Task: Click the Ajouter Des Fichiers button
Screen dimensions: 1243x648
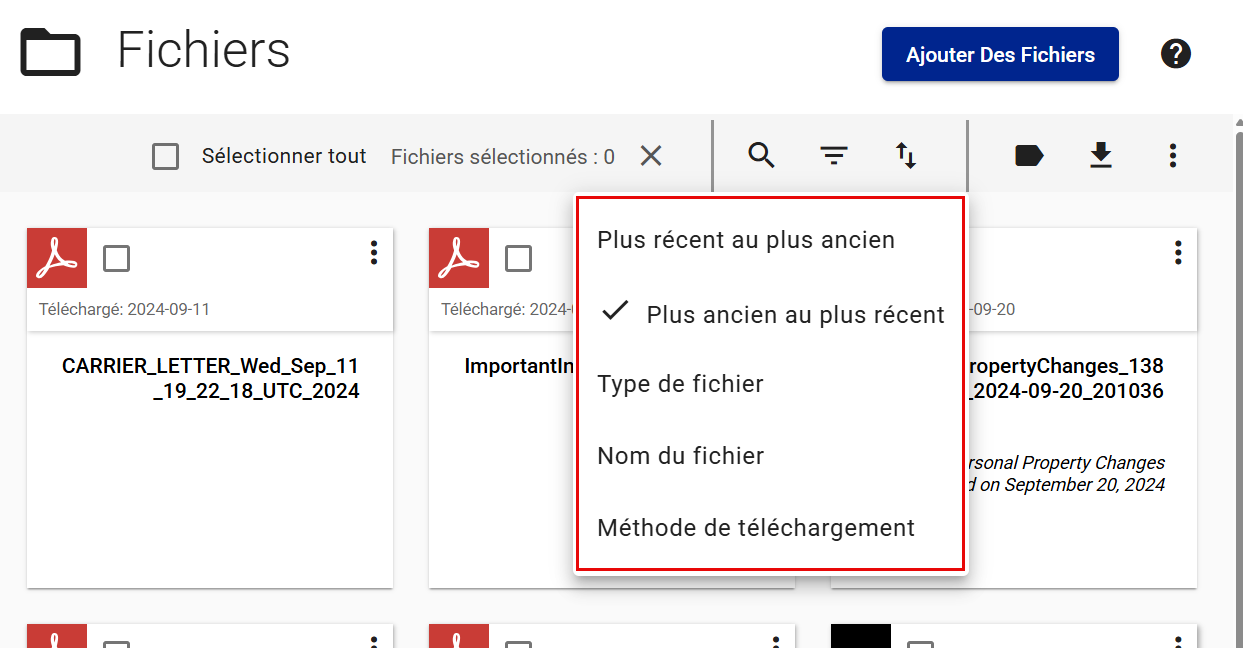Action: pos(1000,55)
